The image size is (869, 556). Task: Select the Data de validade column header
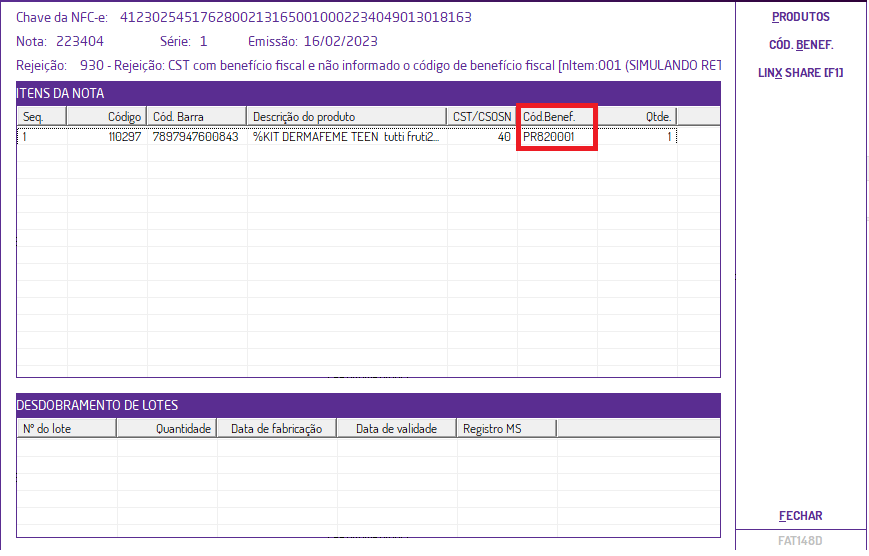(x=397, y=429)
